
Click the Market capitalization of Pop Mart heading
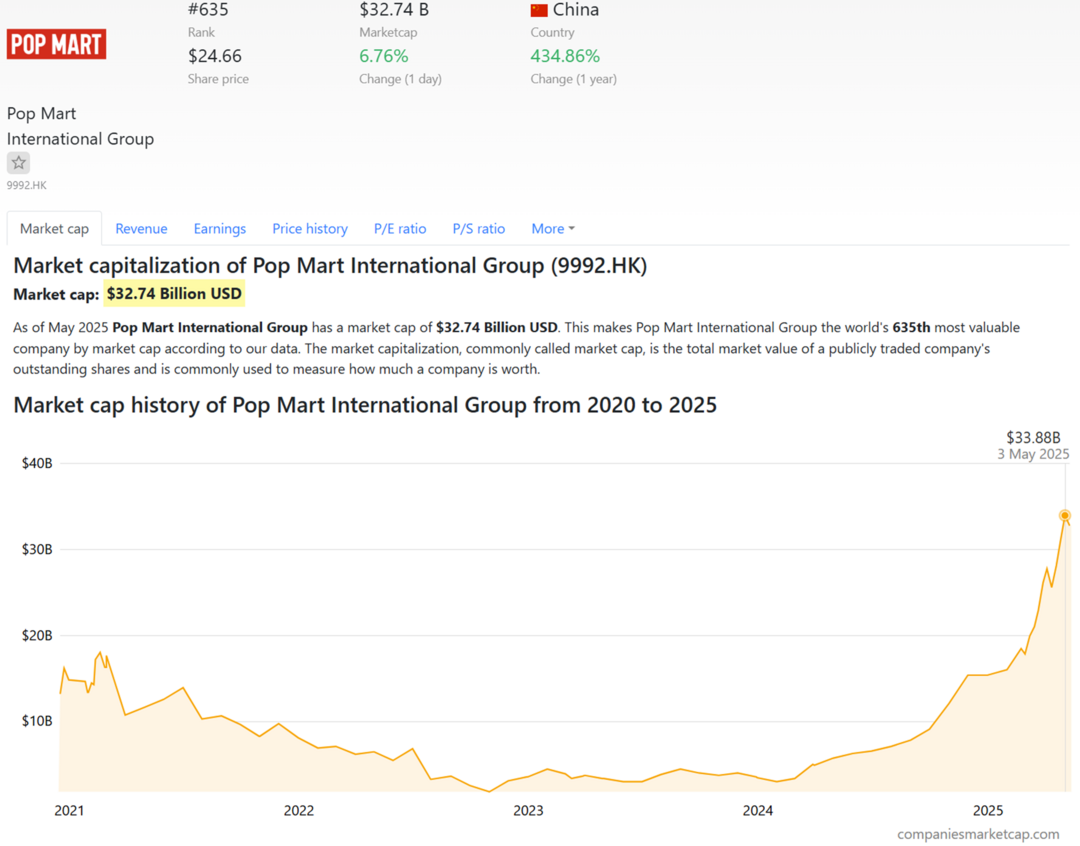[x=330, y=266]
